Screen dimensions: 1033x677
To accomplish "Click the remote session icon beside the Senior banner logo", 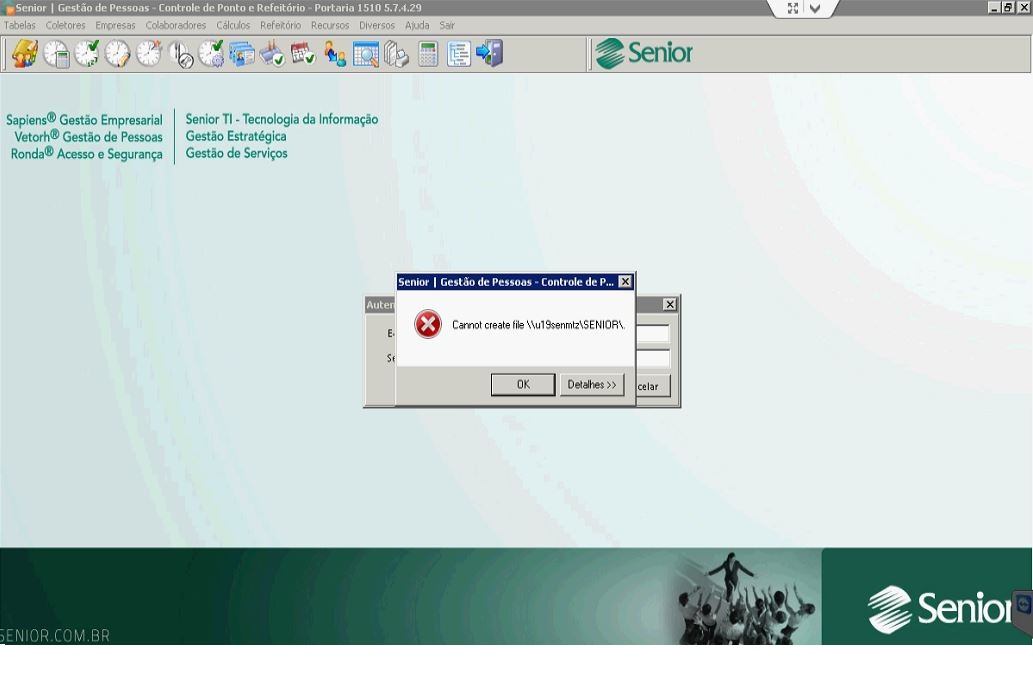I will [x=1023, y=603].
